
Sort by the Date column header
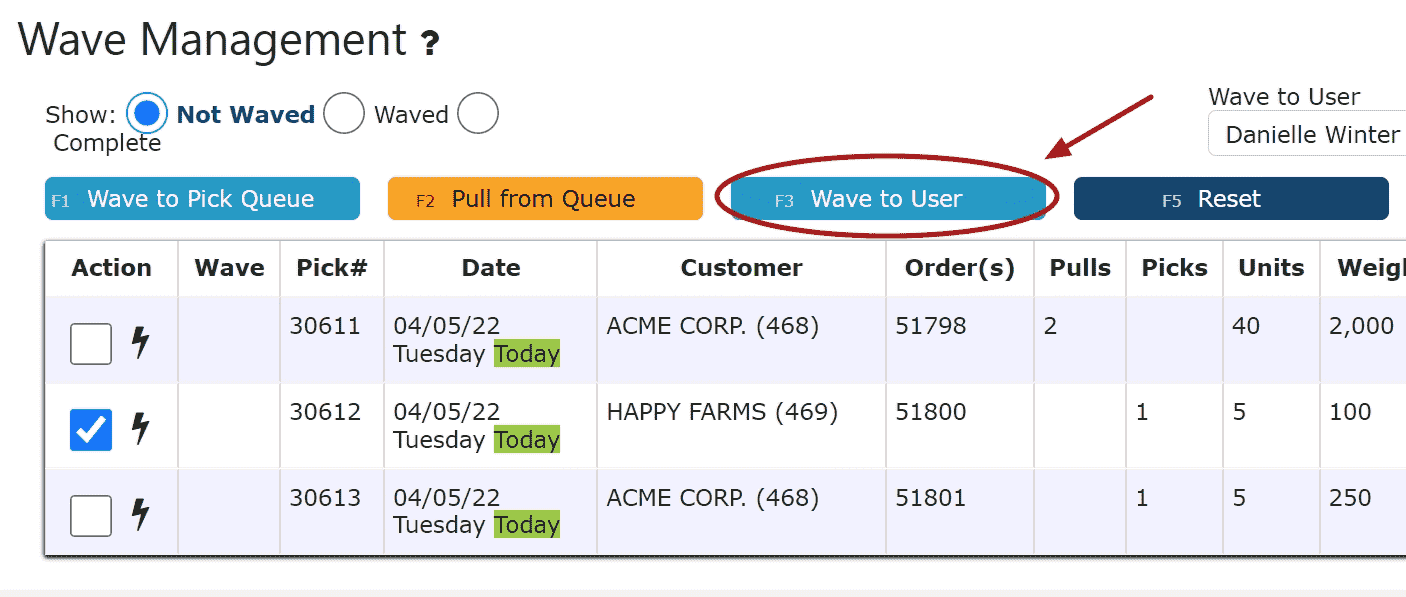tap(491, 268)
